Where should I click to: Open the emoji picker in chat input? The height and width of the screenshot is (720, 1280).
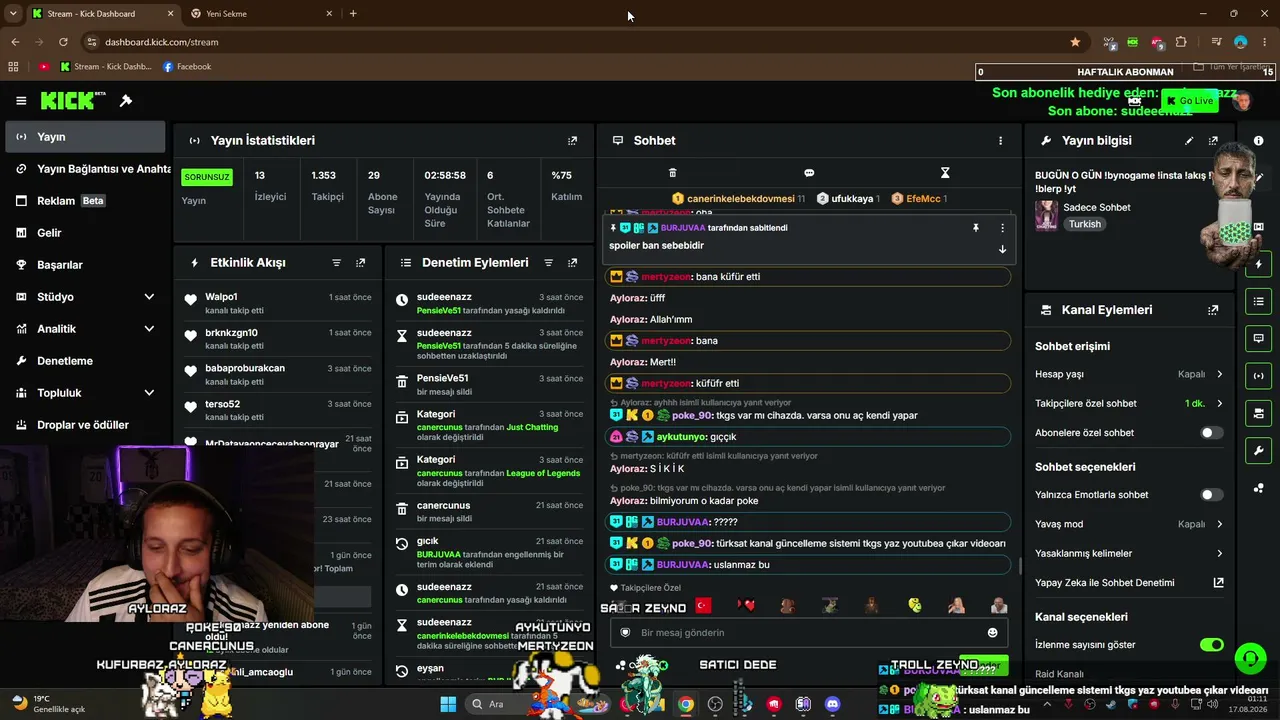(x=992, y=632)
